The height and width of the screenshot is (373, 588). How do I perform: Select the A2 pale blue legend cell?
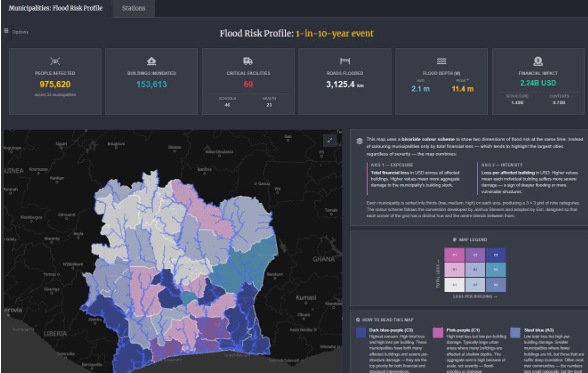click(475, 285)
